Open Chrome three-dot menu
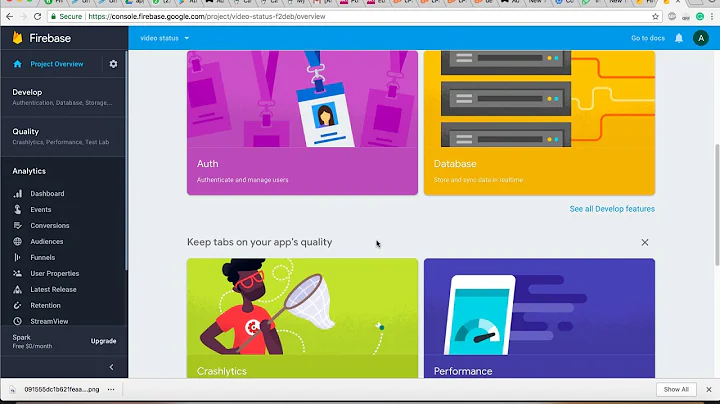 [x=712, y=17]
